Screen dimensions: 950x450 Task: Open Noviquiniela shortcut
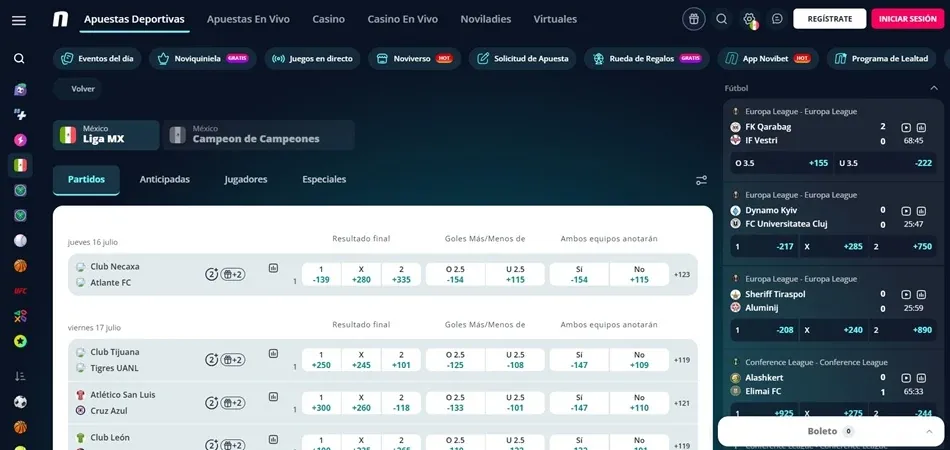[x=202, y=59]
